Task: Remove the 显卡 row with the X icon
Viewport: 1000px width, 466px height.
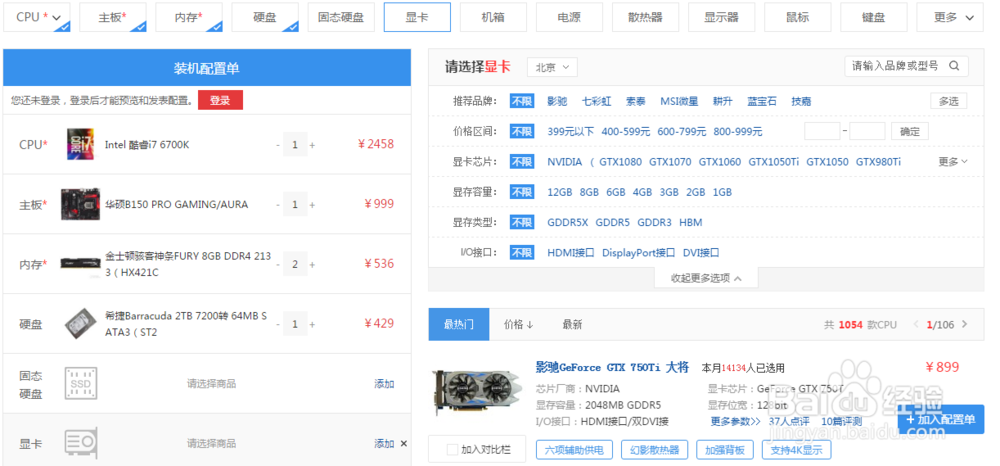Action: pyautogui.click(x=404, y=443)
